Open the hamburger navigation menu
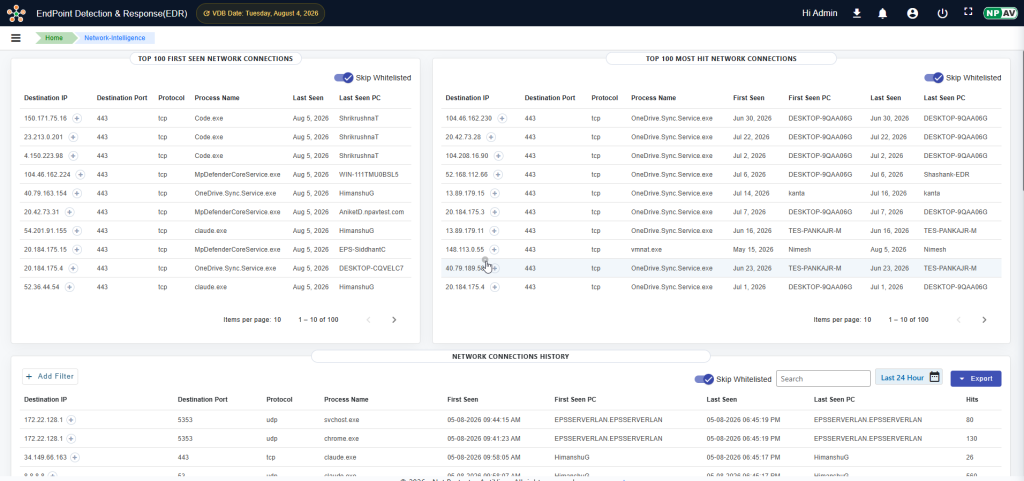Screen dimensions: 1024x481 click(x=16, y=38)
